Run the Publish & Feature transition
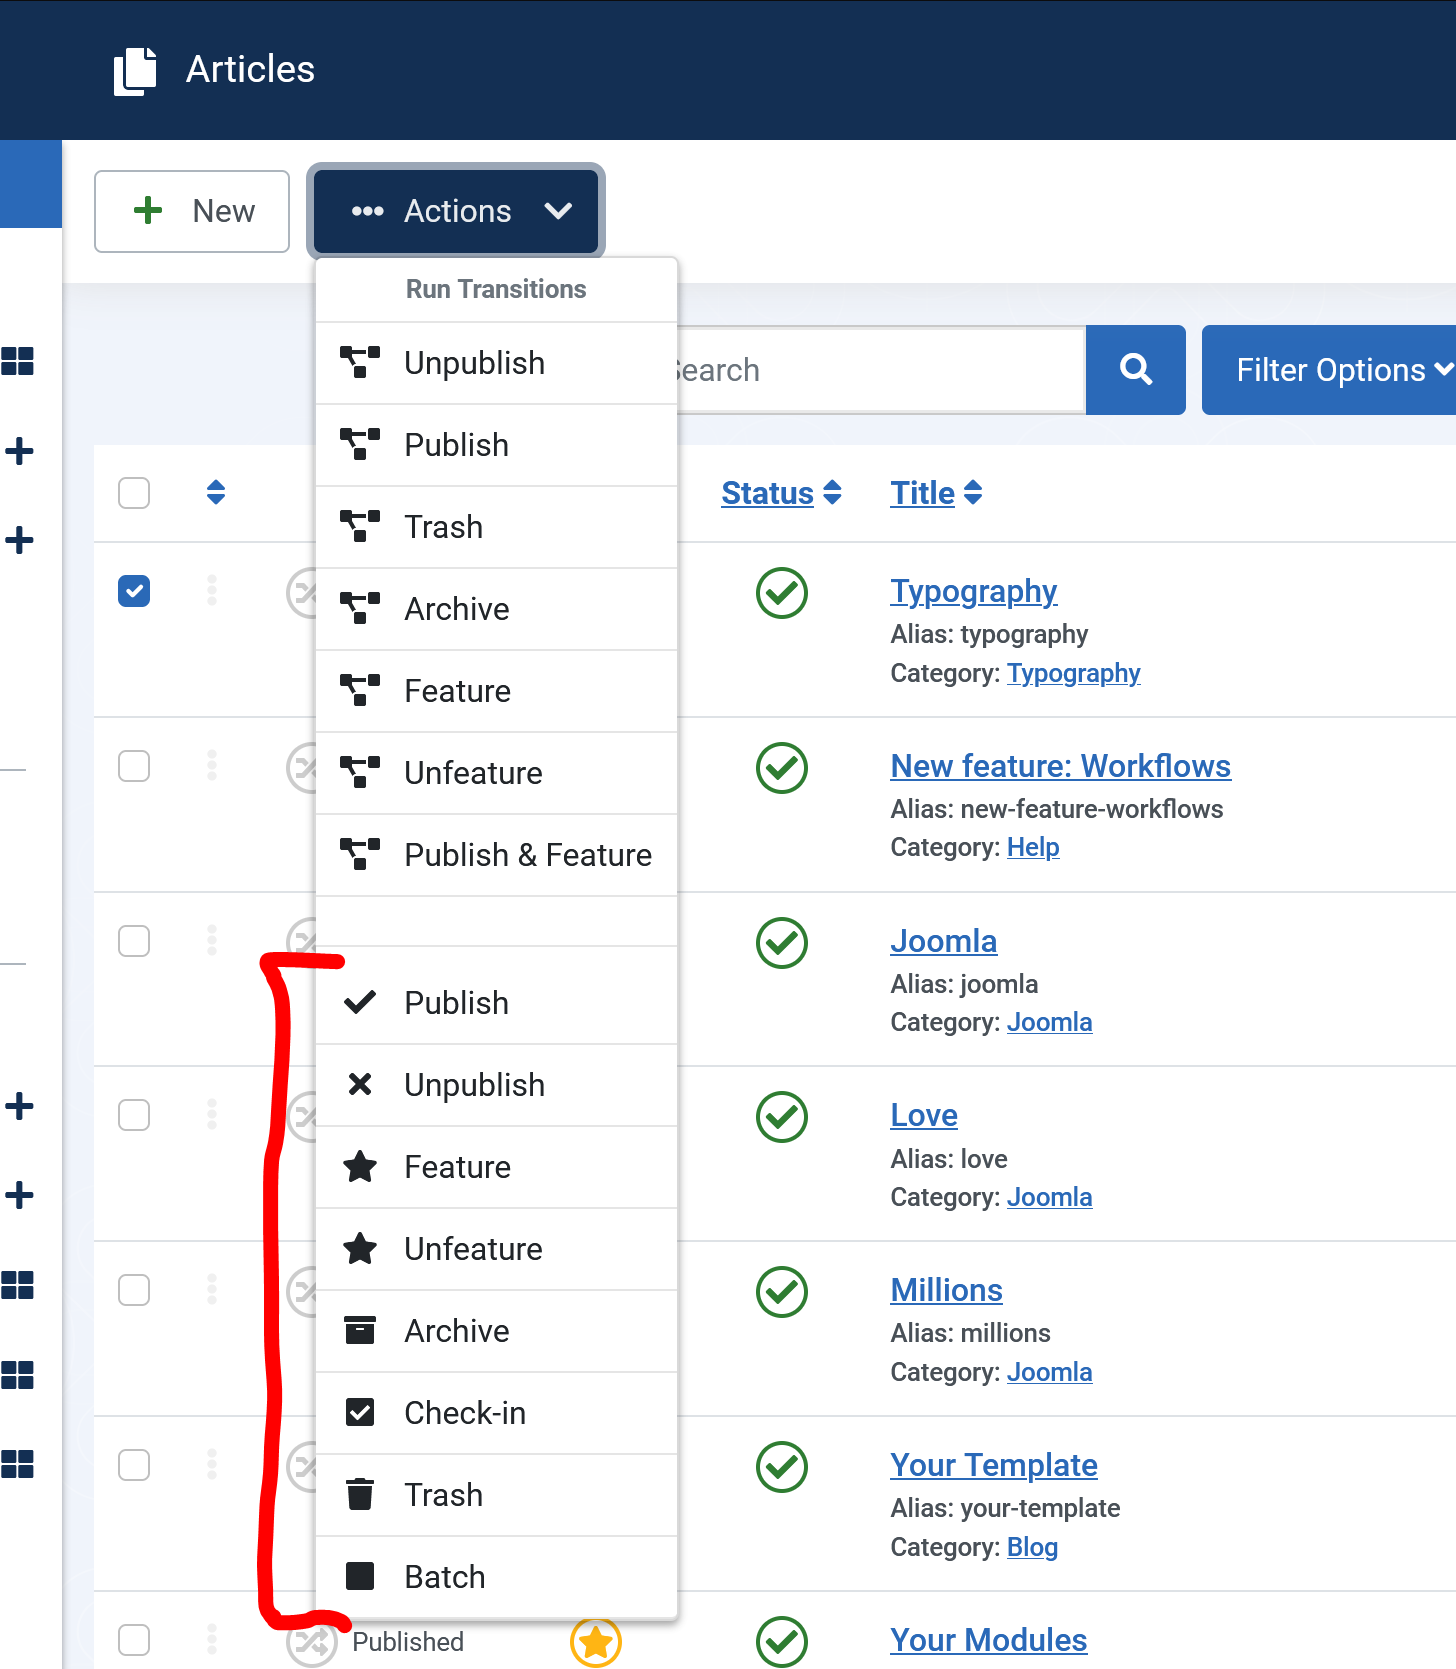The width and height of the screenshot is (1456, 1669). [496, 855]
